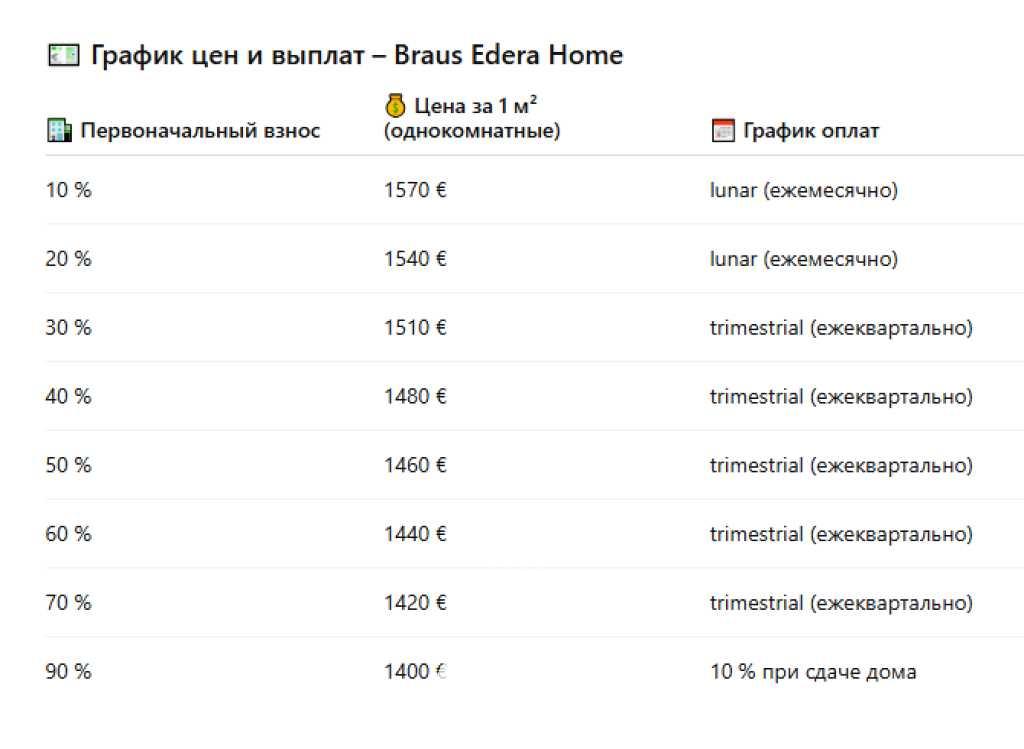Click the 30 % down payment cell

pos(68,328)
